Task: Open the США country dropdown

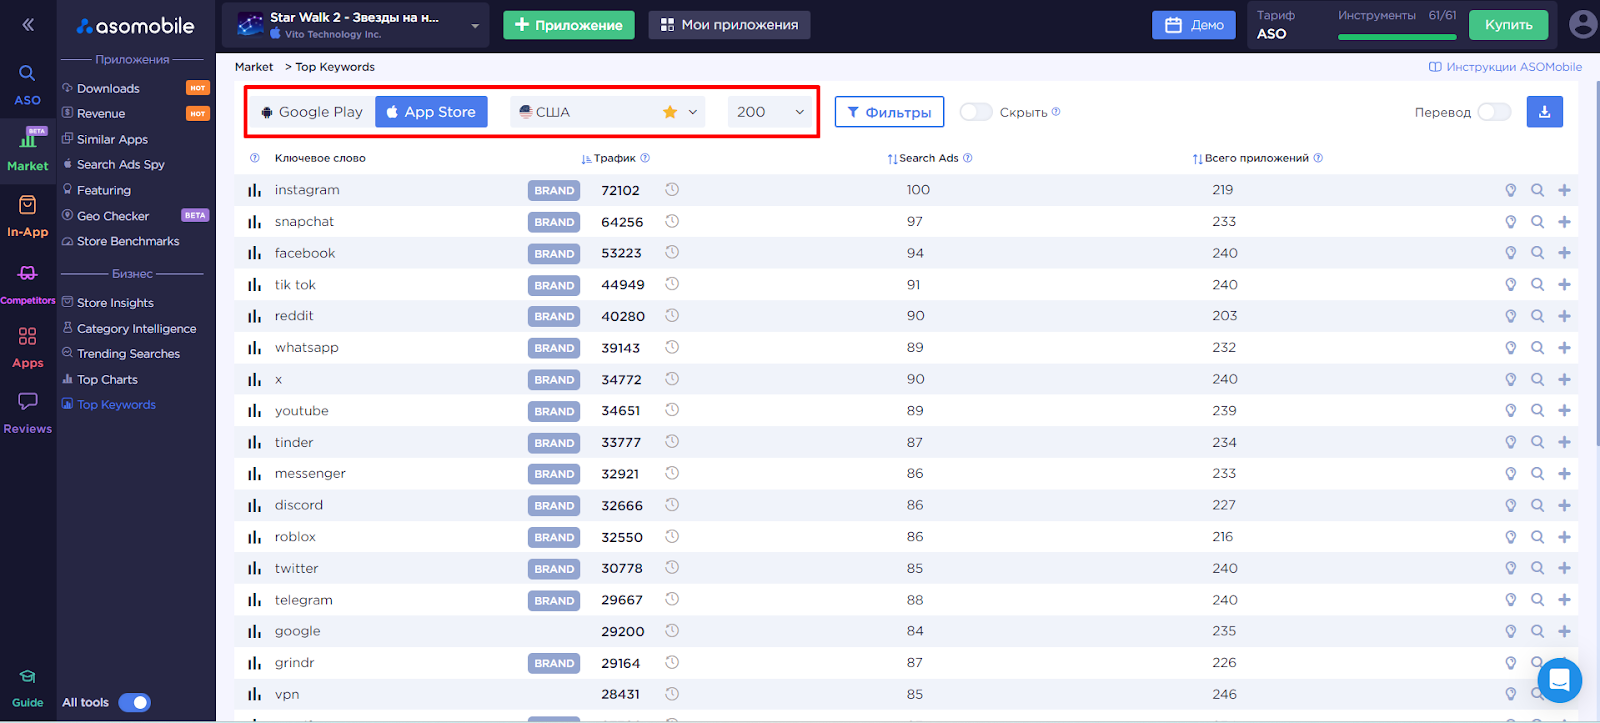Action: (607, 112)
